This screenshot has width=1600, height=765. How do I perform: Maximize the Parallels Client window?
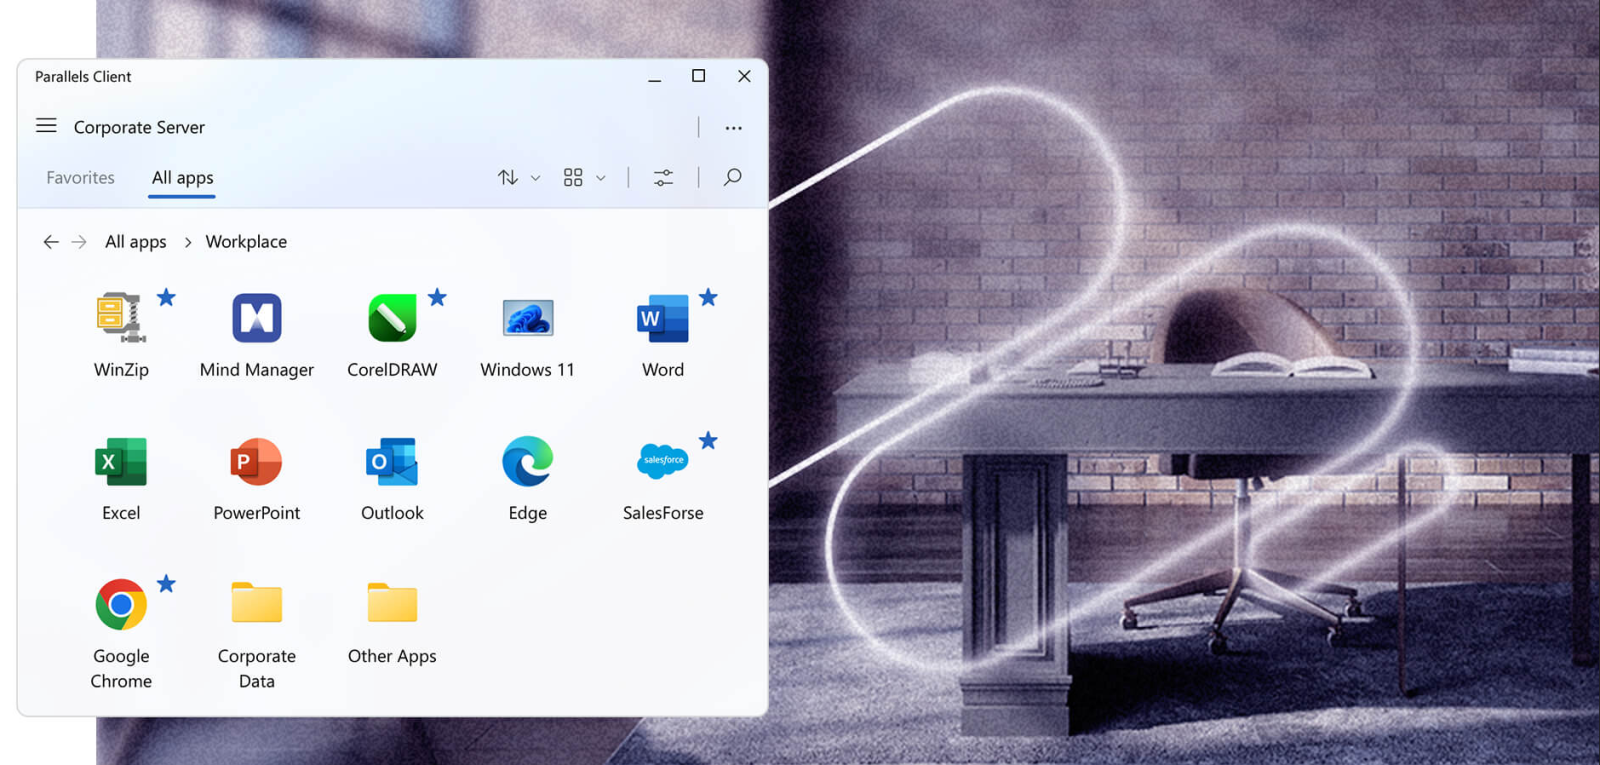[x=699, y=76]
